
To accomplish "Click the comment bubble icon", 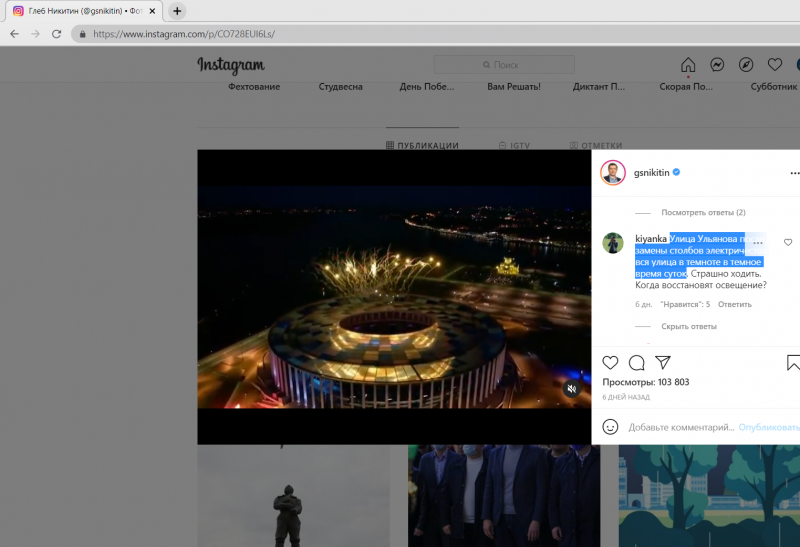I will (x=636, y=363).
